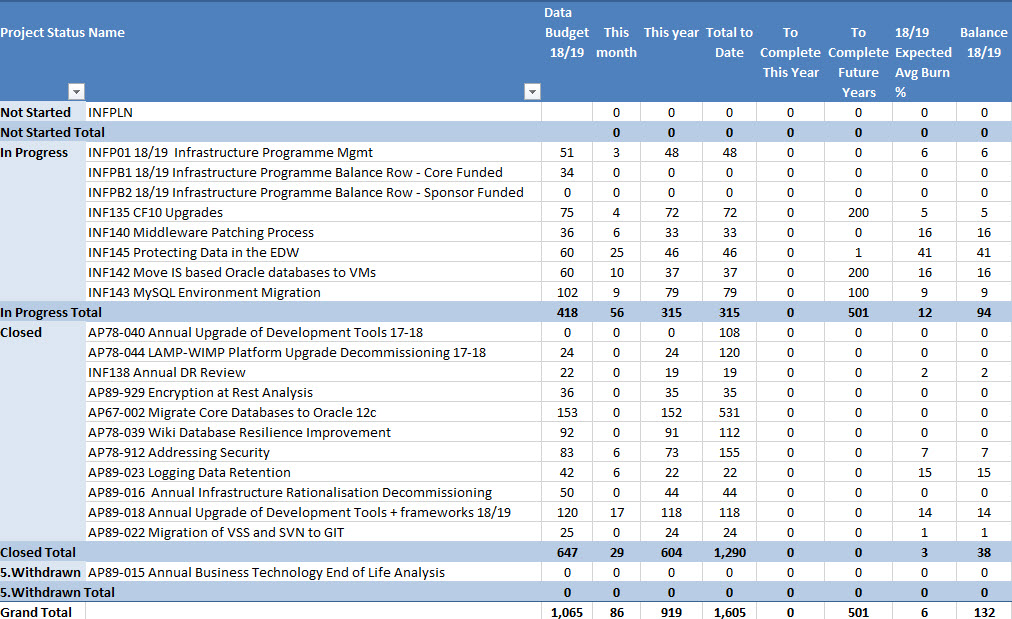Select AP78-040 Annual Upgrade of Development Tools
The width and height of the screenshot is (1012, 619).
[256, 332]
